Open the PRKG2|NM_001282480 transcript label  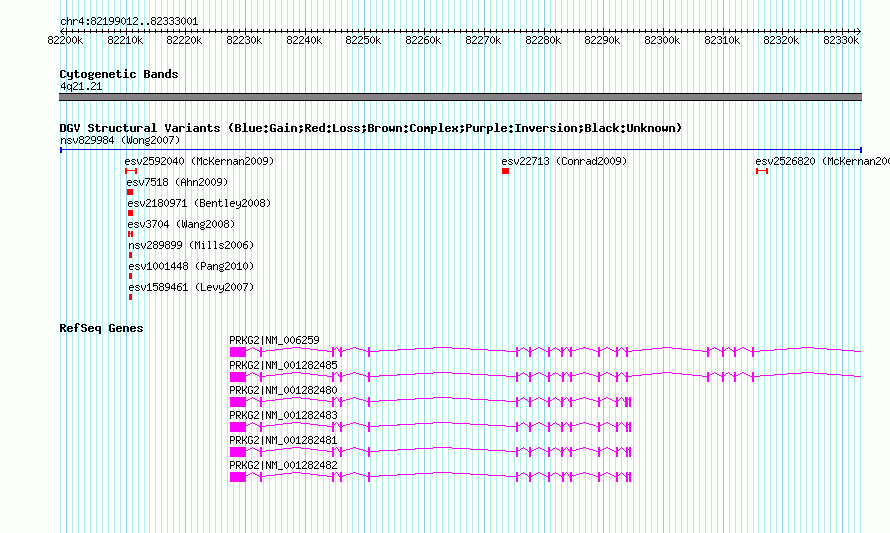[283, 390]
